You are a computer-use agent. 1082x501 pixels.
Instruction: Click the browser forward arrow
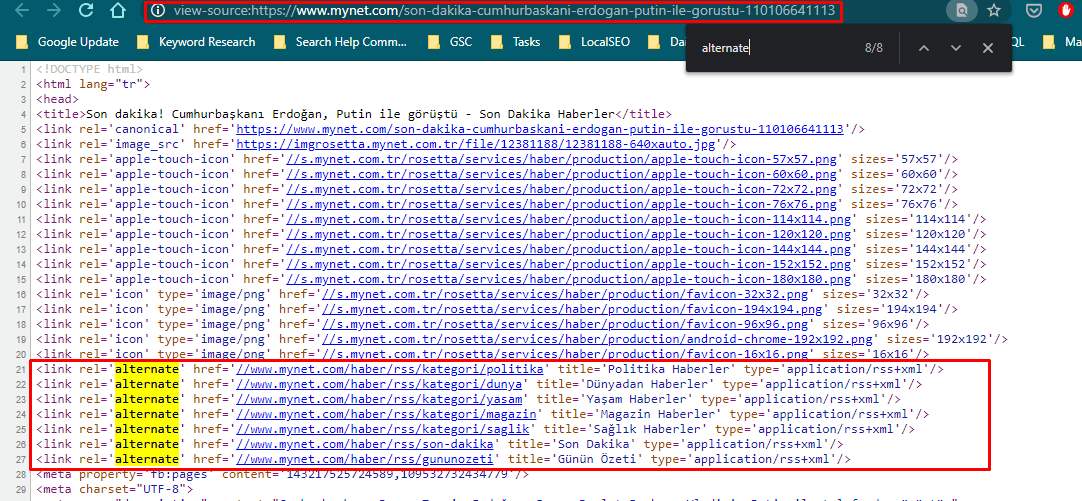pyautogui.click(x=55, y=10)
